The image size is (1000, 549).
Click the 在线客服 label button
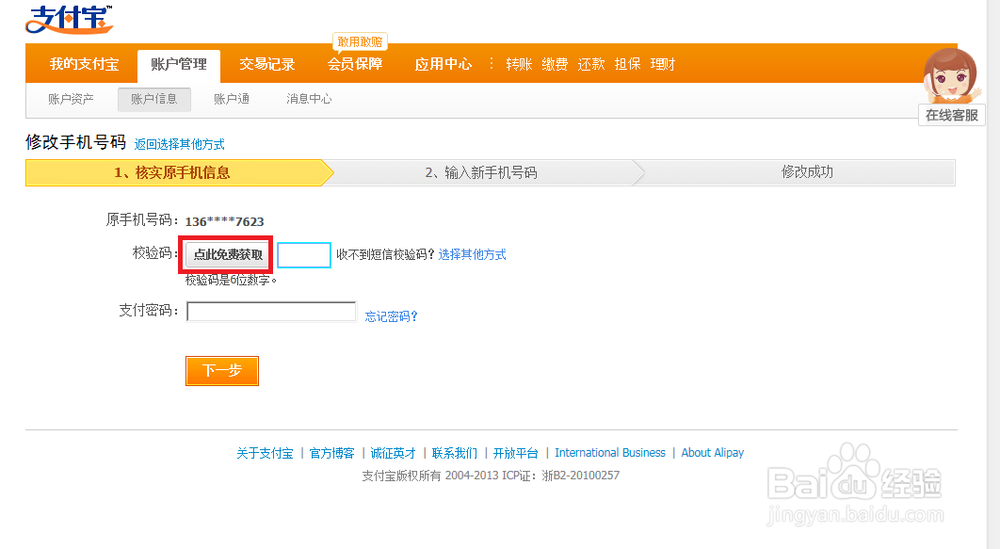point(952,115)
